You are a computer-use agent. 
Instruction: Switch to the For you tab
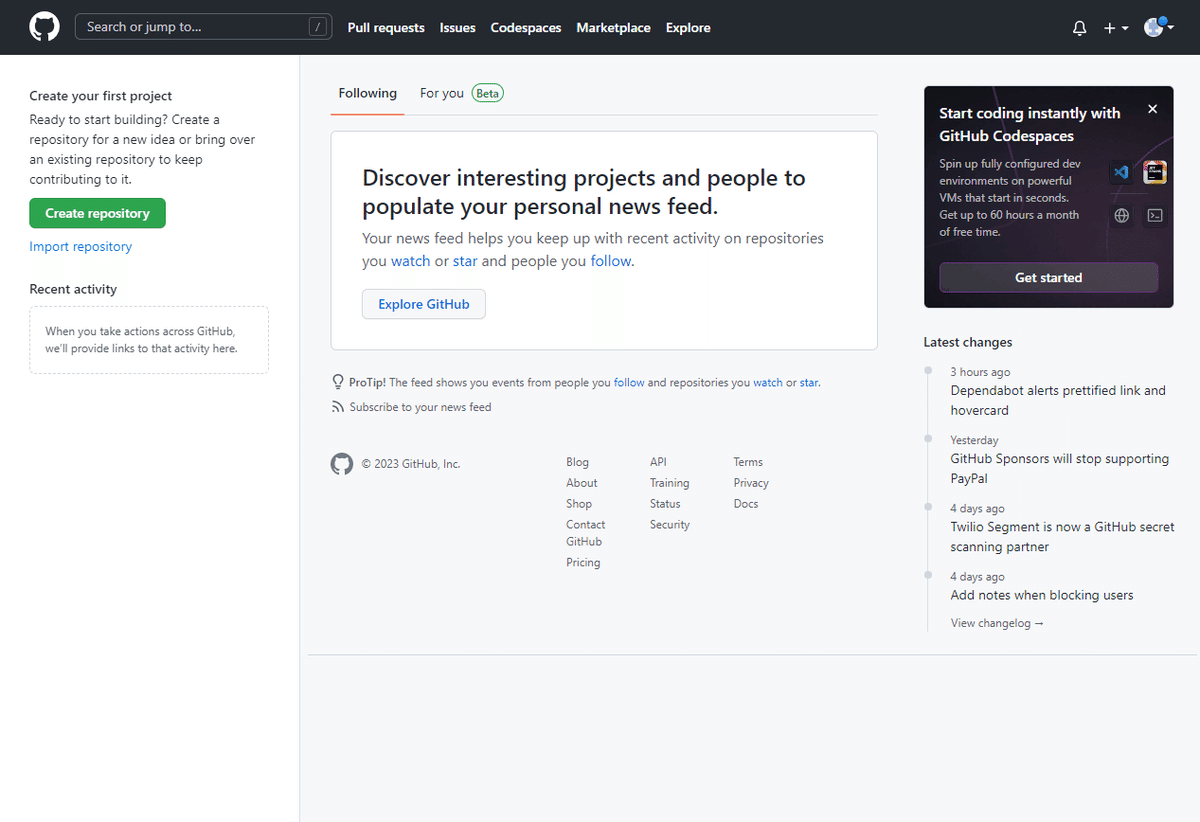[442, 93]
